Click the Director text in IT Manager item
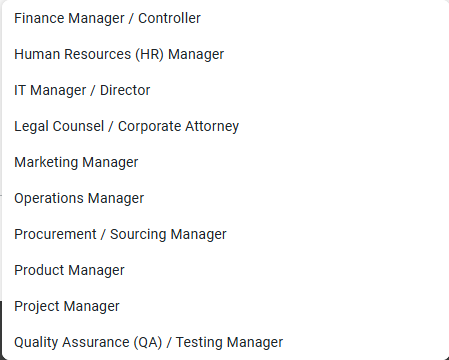The width and height of the screenshot is (449, 360). [125, 90]
